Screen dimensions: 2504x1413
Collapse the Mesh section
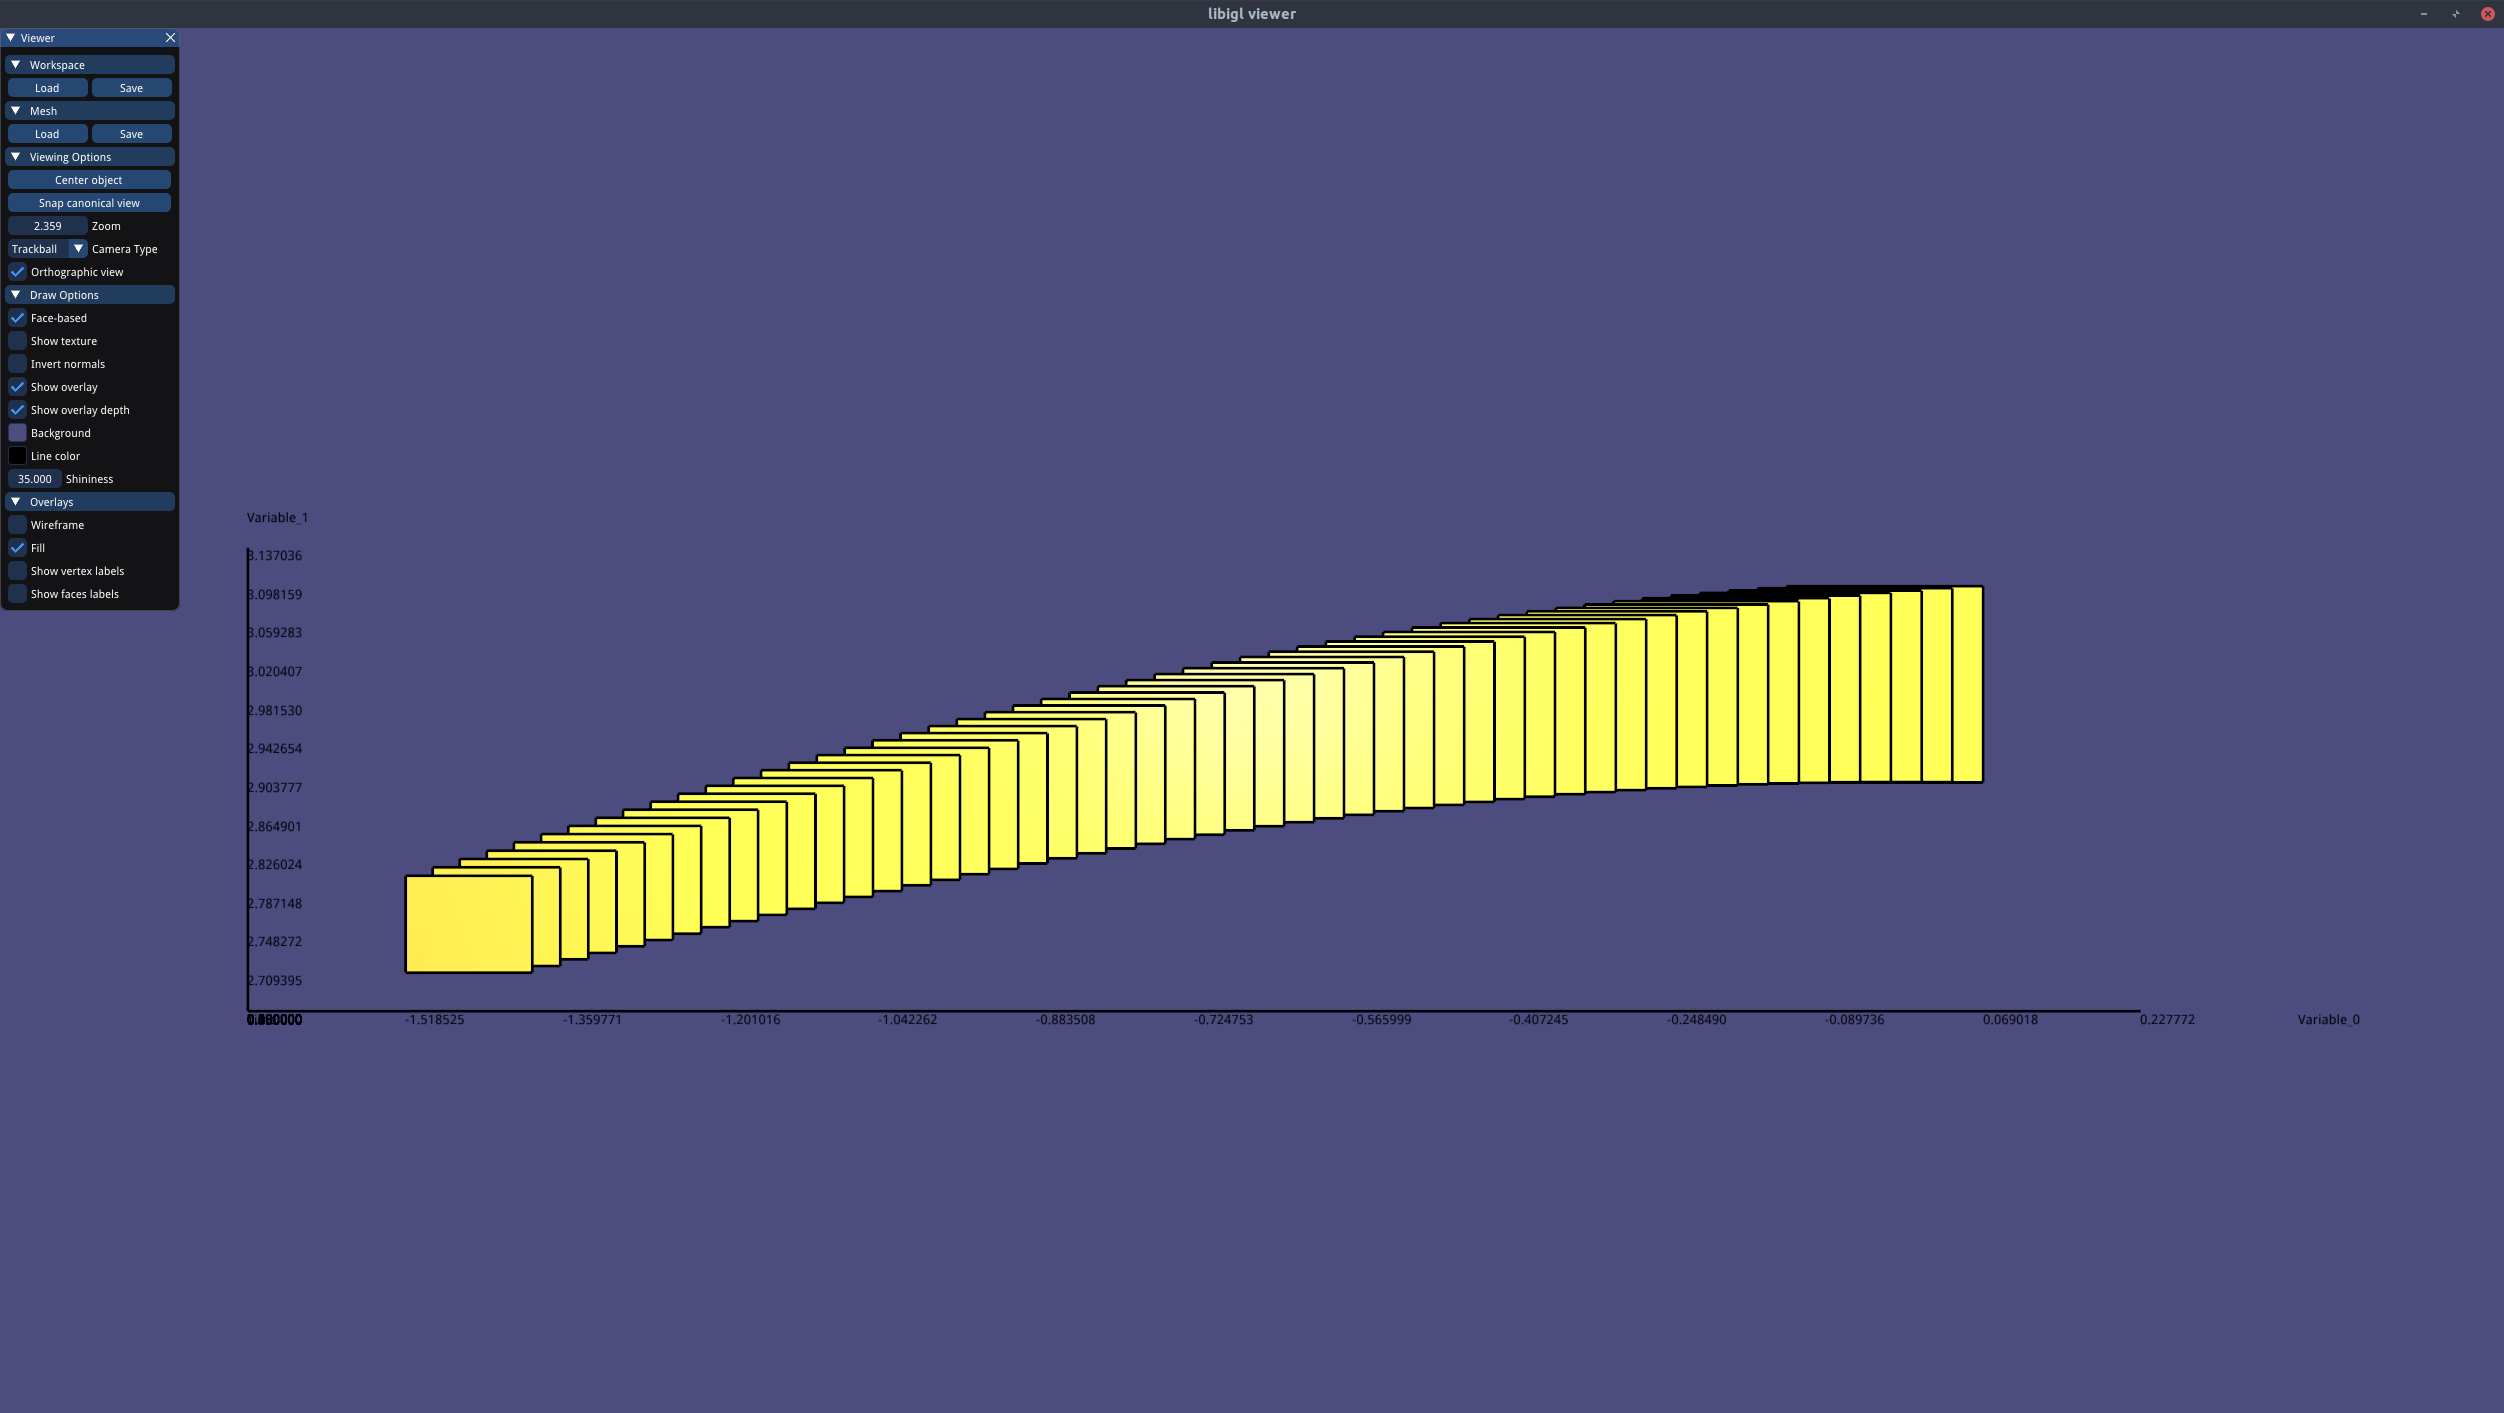16,111
